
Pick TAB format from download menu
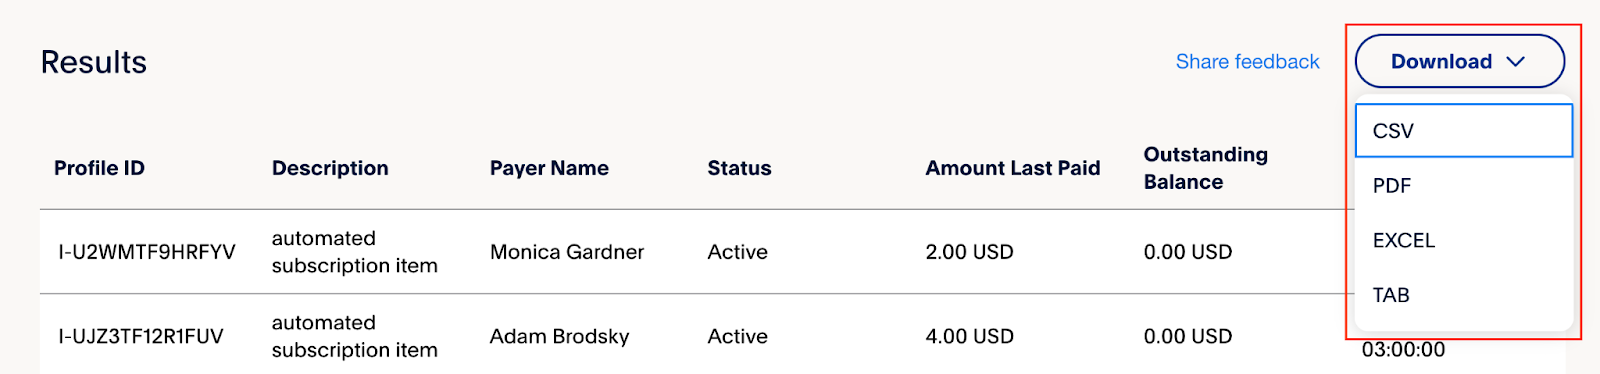(1464, 295)
